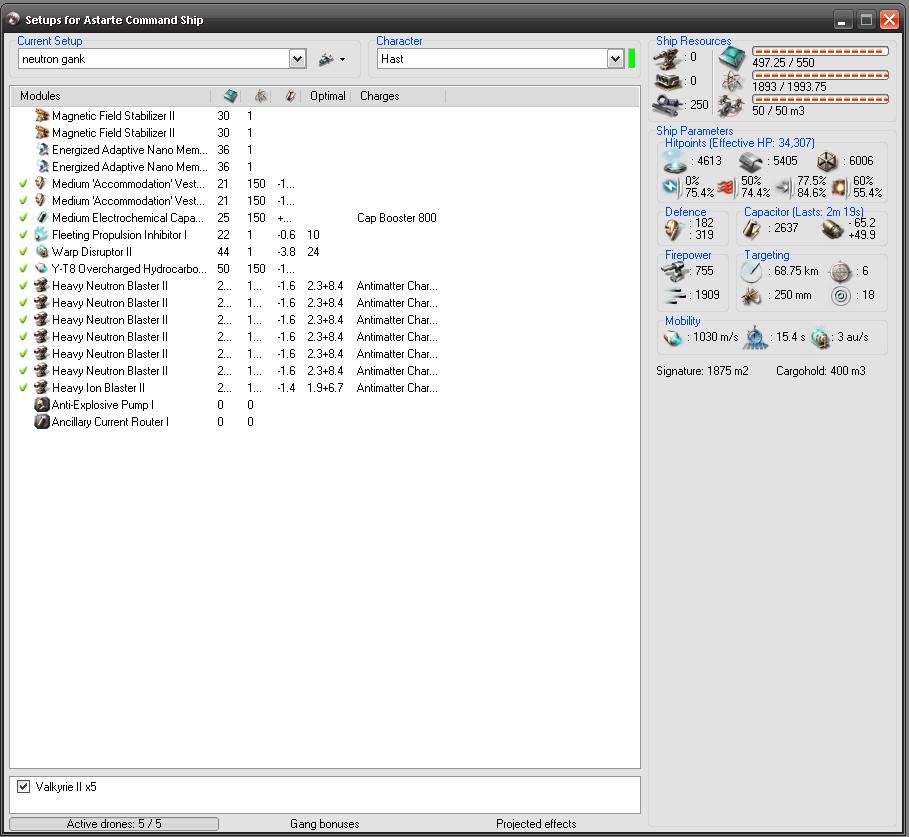Sort by the powergrid column header icon
The image size is (909, 837).
coord(261,96)
